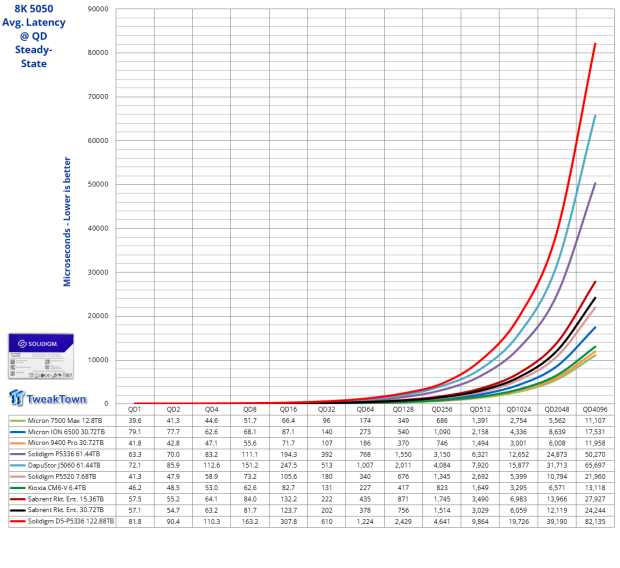Viewport: 620px width, 568px height.
Task: Click the chart title '8K 5050 Avg. Latency'
Action: (34, 15)
